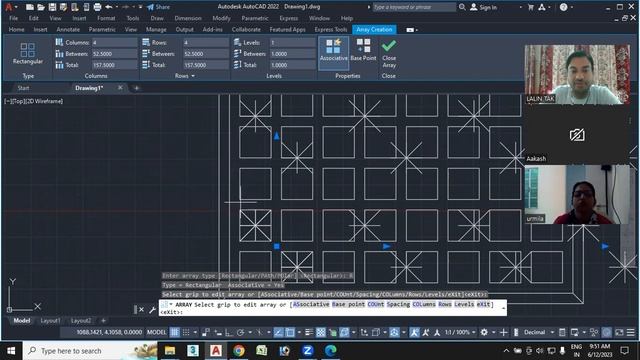The height and width of the screenshot is (360, 640).
Task: Open the Modify menu
Action: click(221, 18)
